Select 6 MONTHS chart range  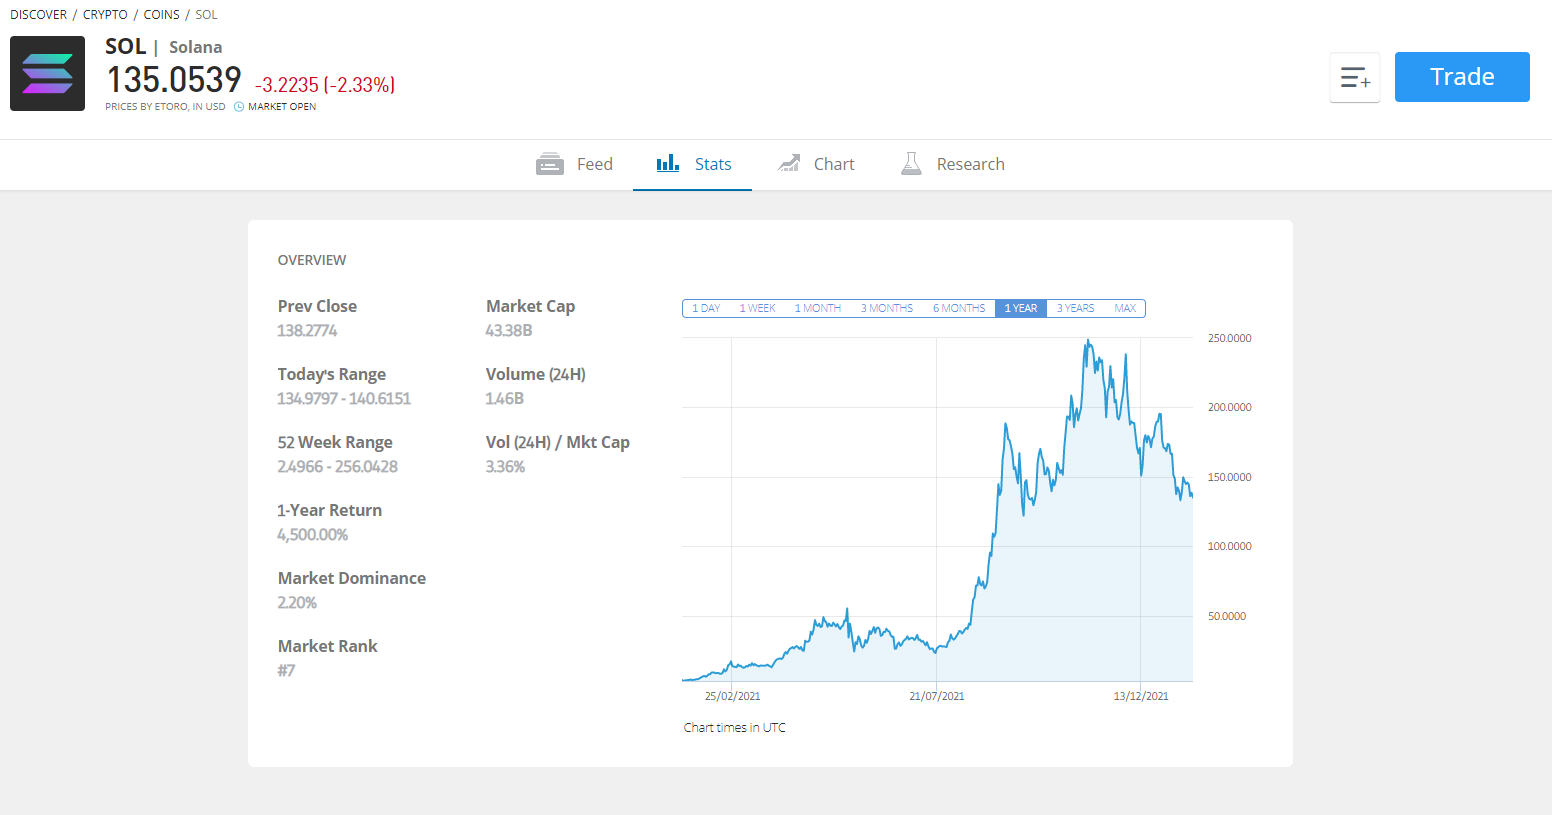coord(959,308)
